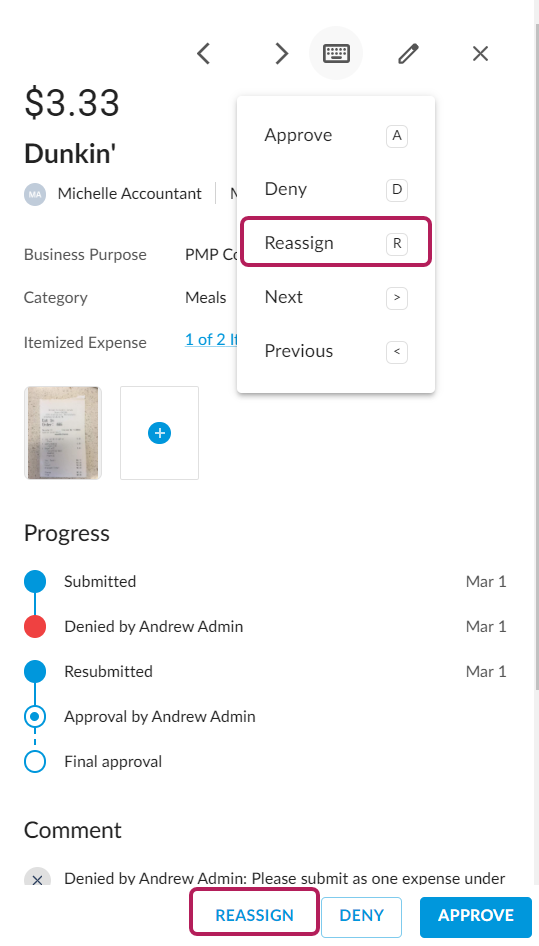Select Deny in shortcuts menu
Screen dimensions: 539x946
(x=336, y=189)
